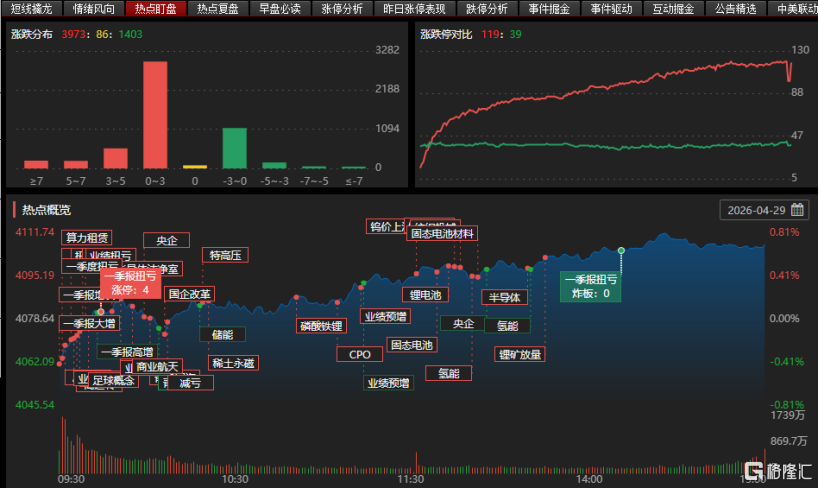Screen dimensions: 819x488
Task: Click the 一季报大增 hotspot label
Action: [x=89, y=323]
